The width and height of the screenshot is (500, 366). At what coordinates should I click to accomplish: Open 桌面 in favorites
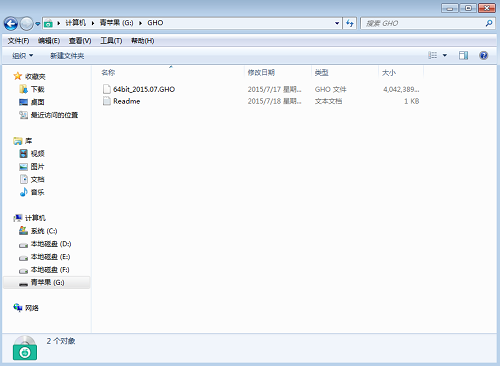[x=38, y=102]
